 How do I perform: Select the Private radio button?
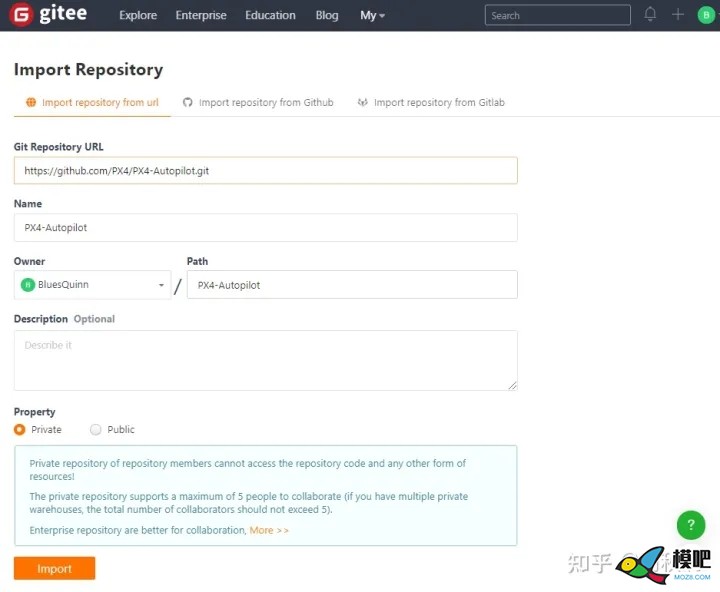(20, 429)
